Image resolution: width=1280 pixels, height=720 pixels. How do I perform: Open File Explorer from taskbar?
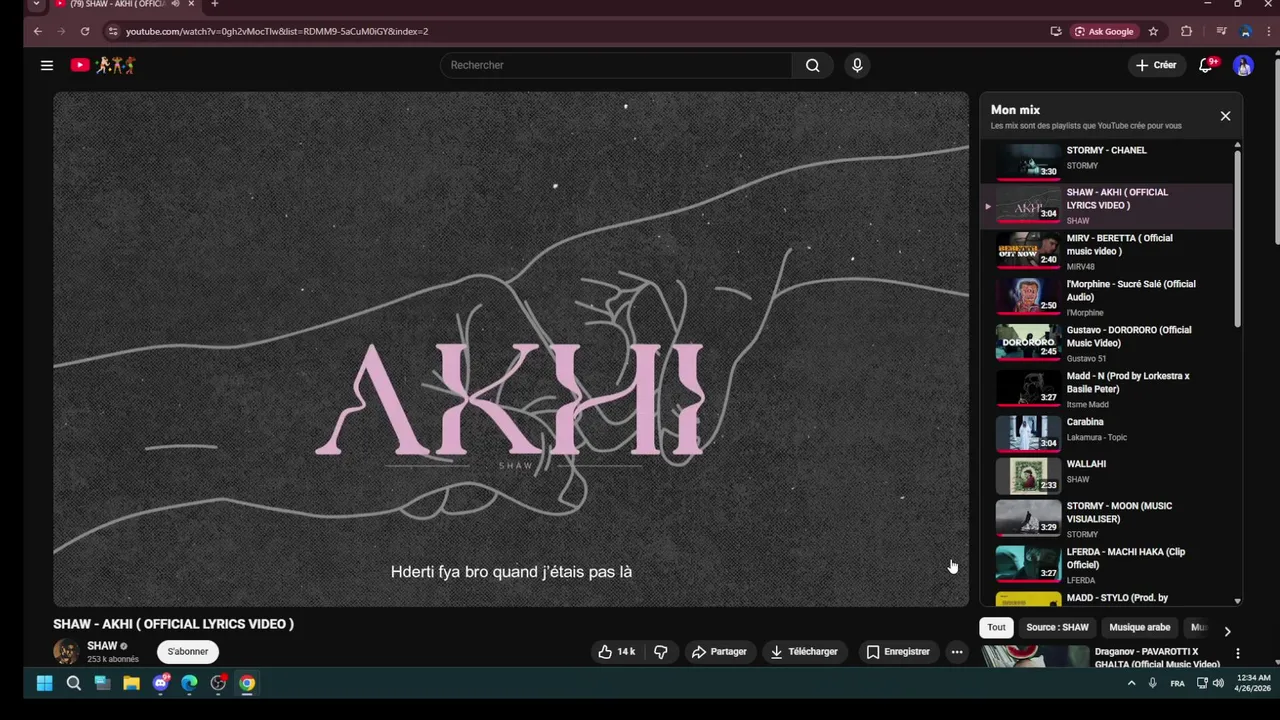tap(131, 684)
